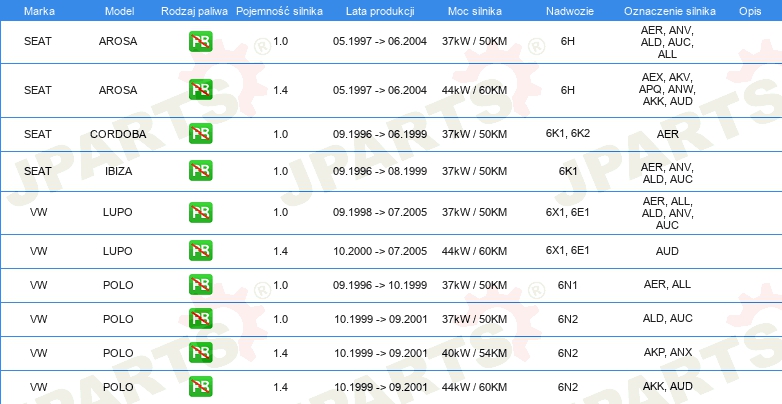Click the 44kW / 60KM cell in the AROSA row
The width and height of the screenshot is (782, 404).
coord(474,90)
